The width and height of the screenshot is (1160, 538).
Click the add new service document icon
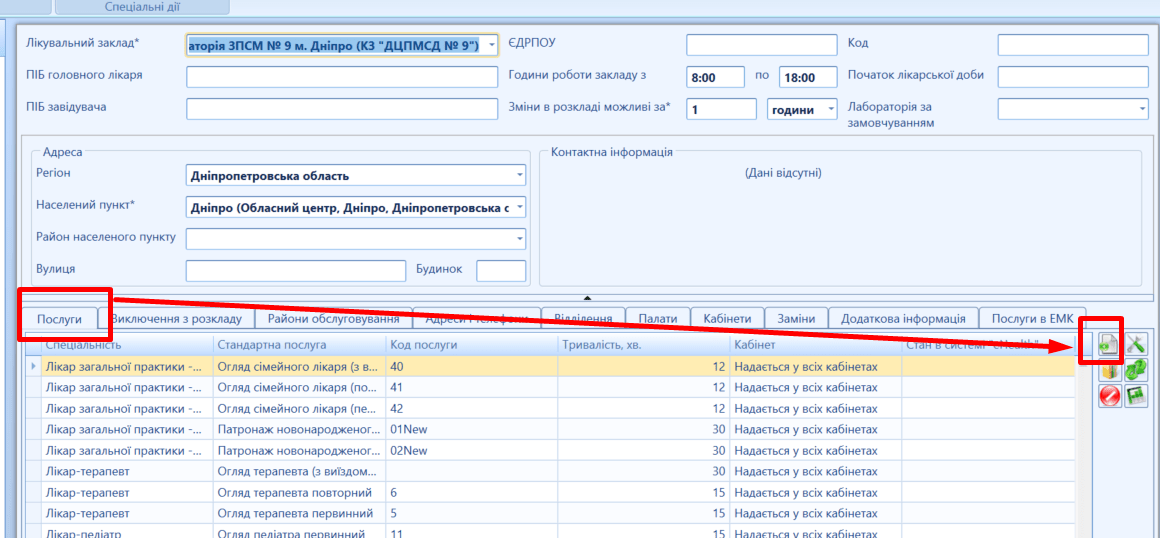point(1108,344)
